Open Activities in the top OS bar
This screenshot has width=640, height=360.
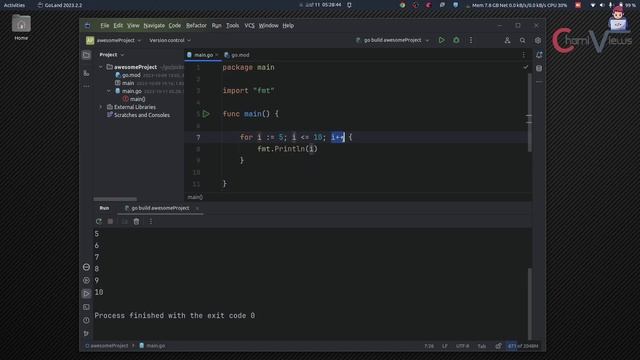point(14,5)
